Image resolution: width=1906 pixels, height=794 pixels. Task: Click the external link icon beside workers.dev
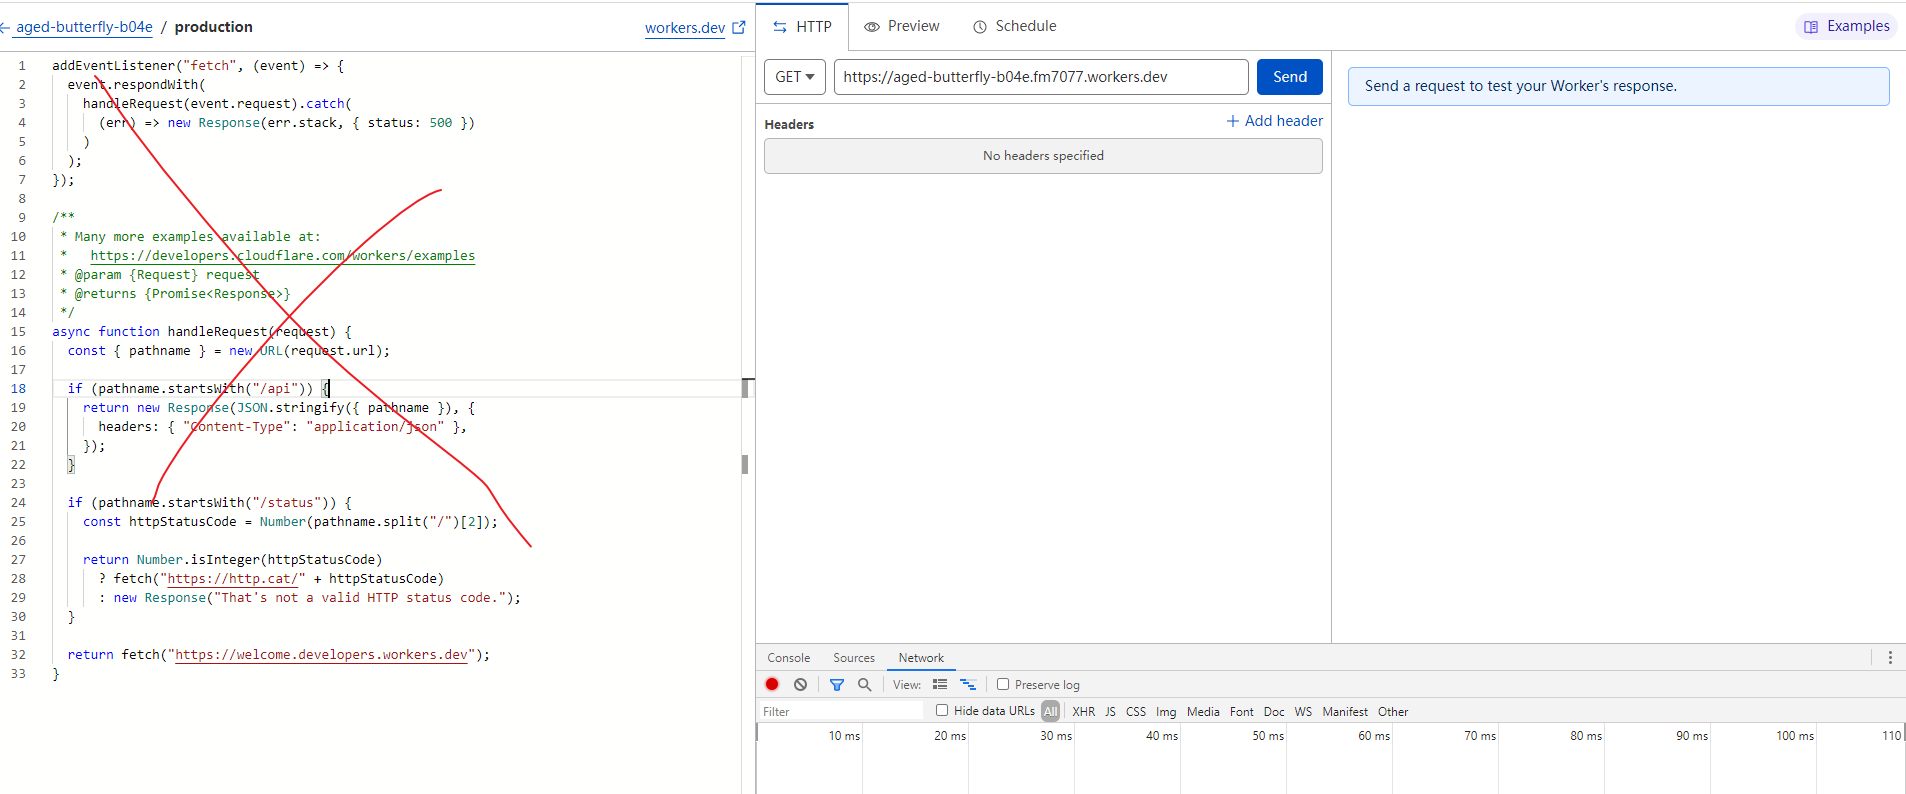click(739, 27)
